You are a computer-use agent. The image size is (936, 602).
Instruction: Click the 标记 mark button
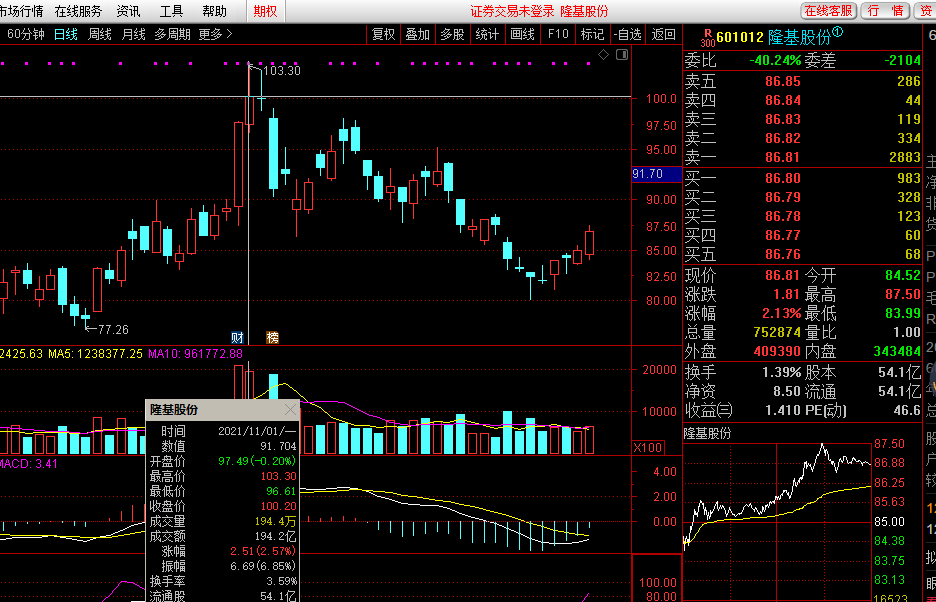click(592, 35)
